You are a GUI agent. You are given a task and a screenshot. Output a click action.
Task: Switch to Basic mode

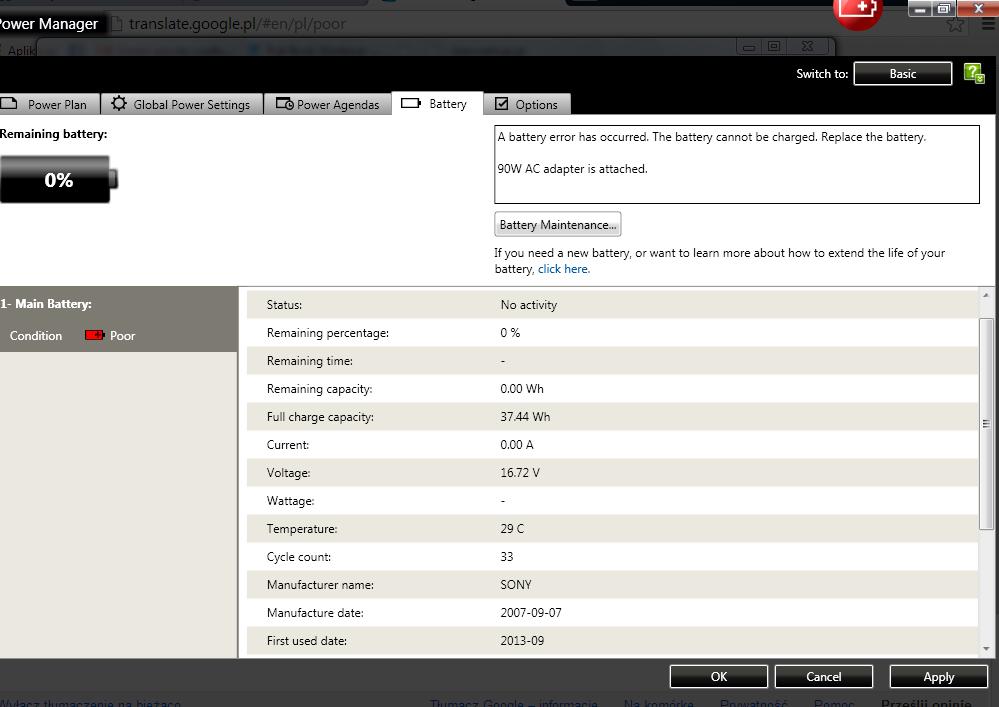pos(902,73)
